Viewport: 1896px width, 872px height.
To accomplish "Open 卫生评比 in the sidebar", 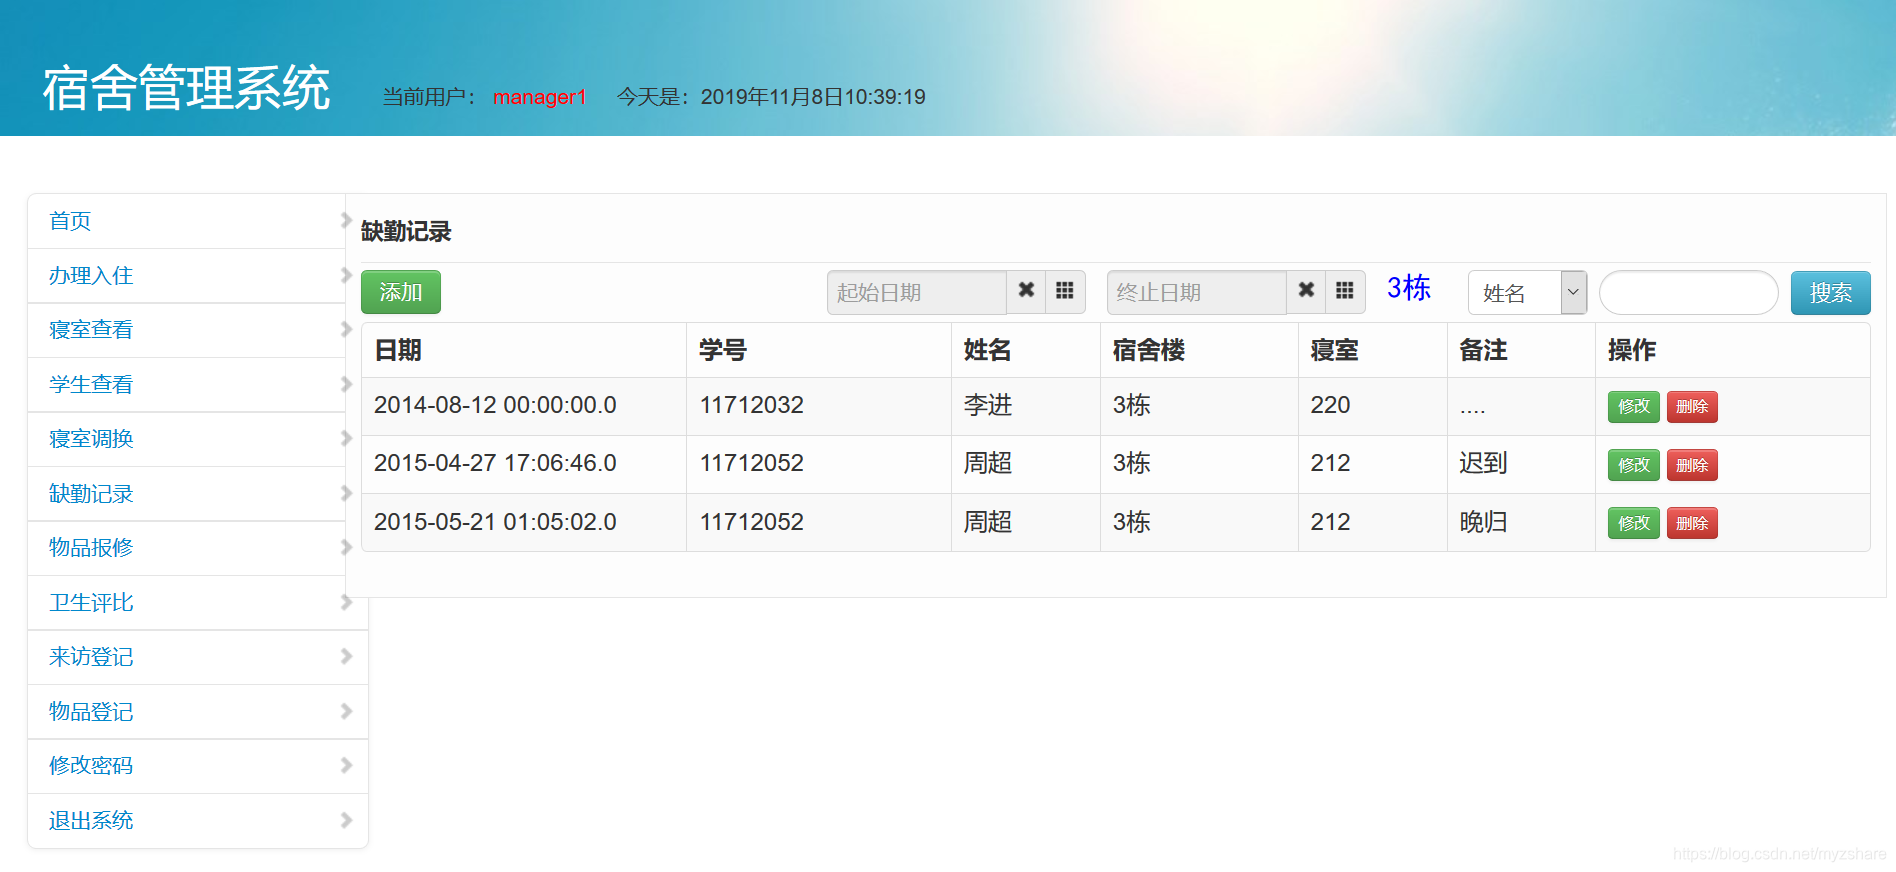I will tap(91, 602).
